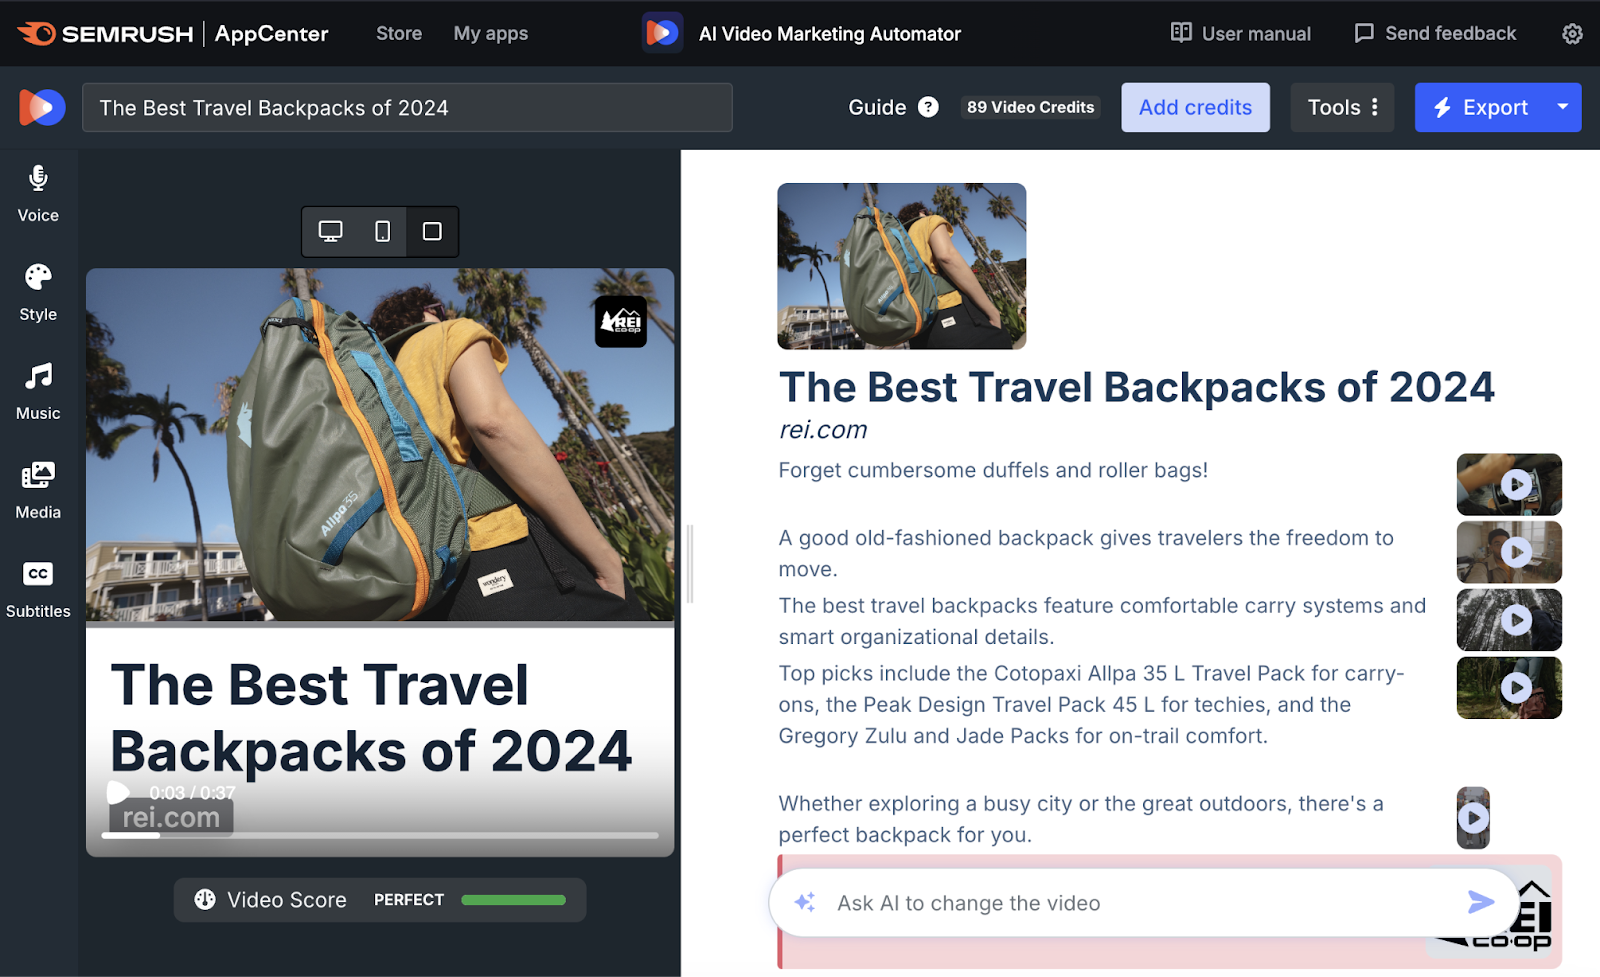Screen dimensions: 1600x977
Task: Enable desktop video format
Action: coord(331,231)
